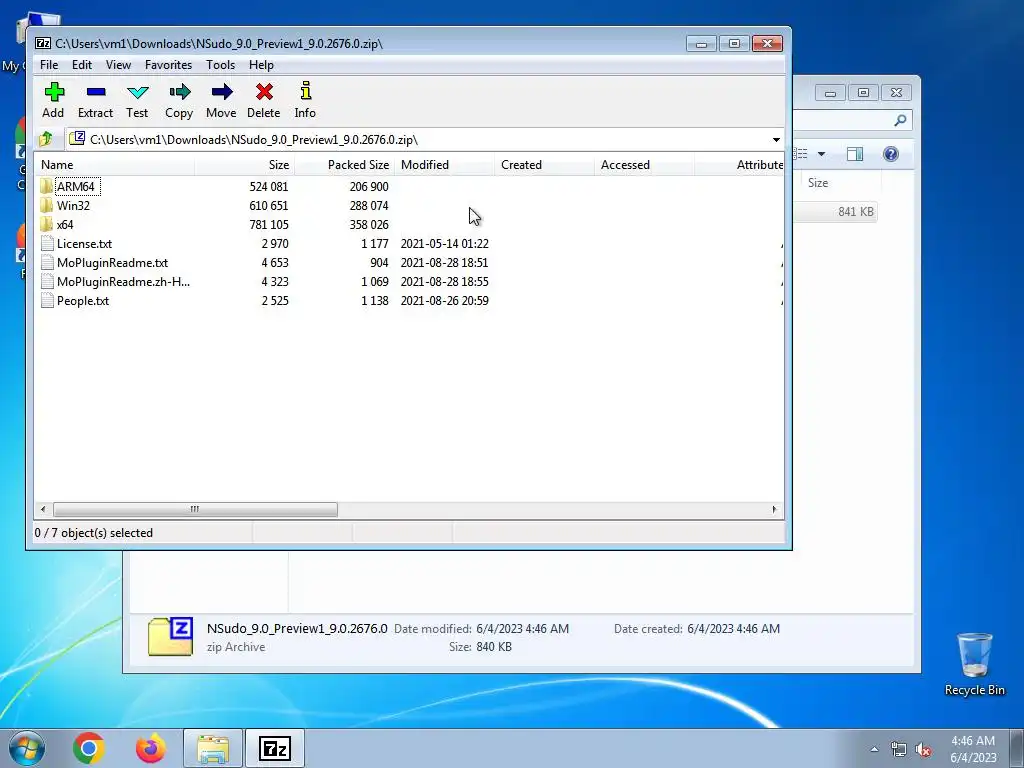Click scrollbar left arrow
1024x768 pixels.
(x=43, y=509)
